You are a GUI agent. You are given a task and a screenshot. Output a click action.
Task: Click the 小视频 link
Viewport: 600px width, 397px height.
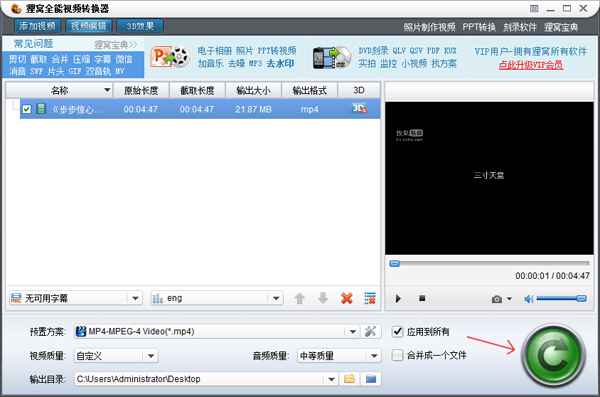pos(414,64)
